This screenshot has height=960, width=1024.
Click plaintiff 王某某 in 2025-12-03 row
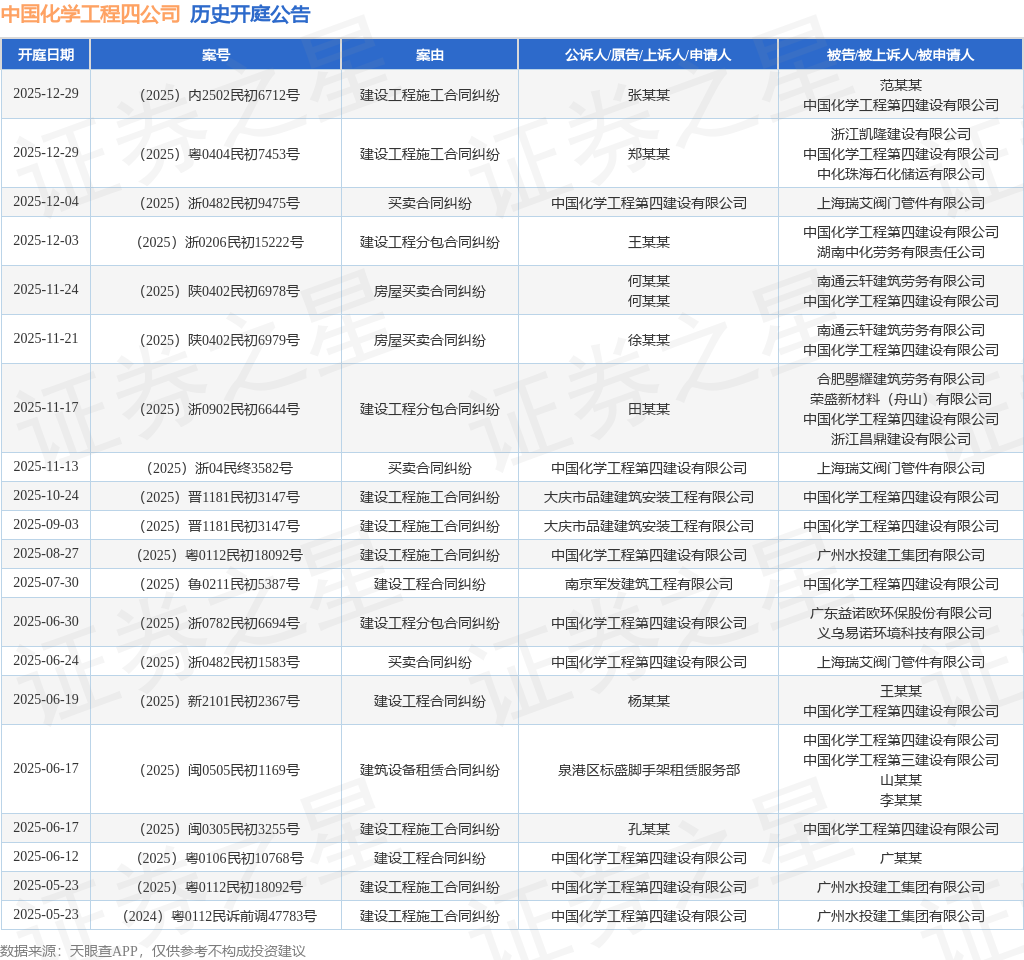(648, 242)
